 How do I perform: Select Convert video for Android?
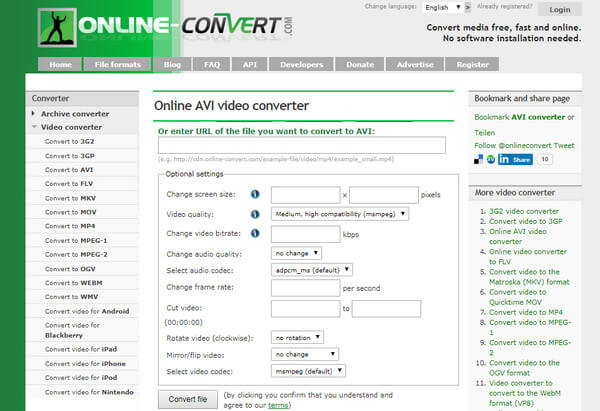click(x=87, y=312)
